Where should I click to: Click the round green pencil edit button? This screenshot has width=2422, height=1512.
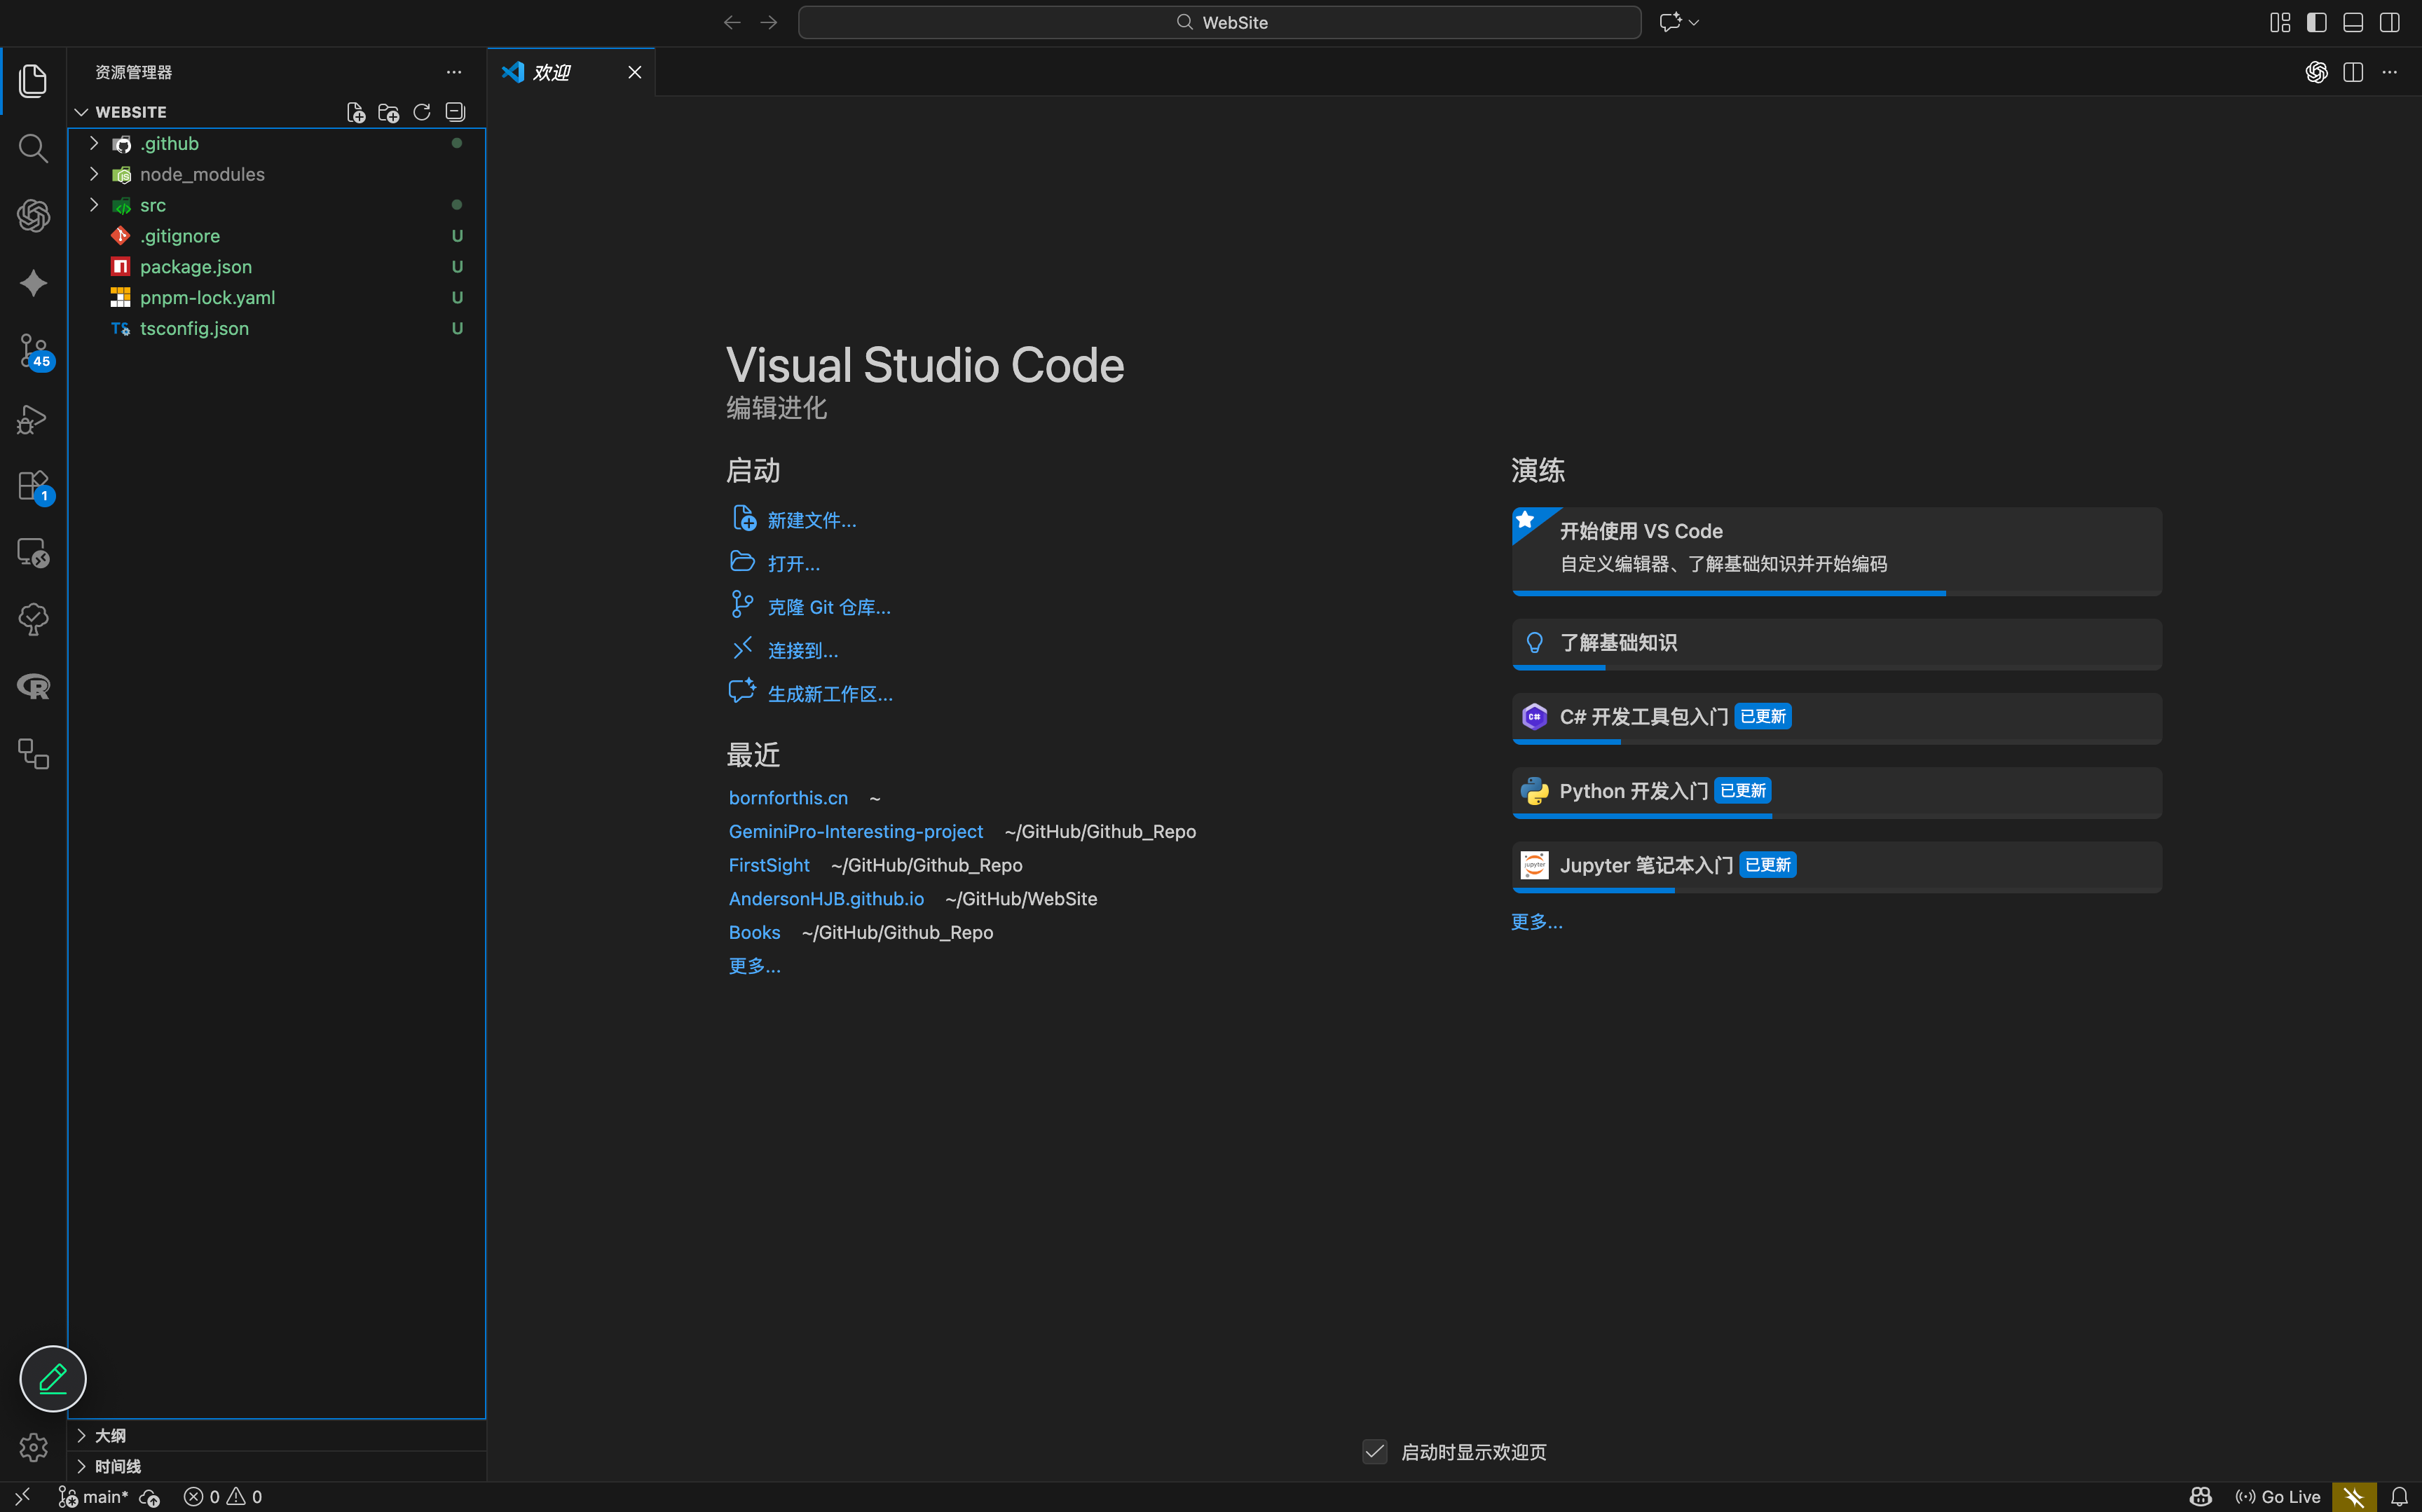pos(53,1379)
